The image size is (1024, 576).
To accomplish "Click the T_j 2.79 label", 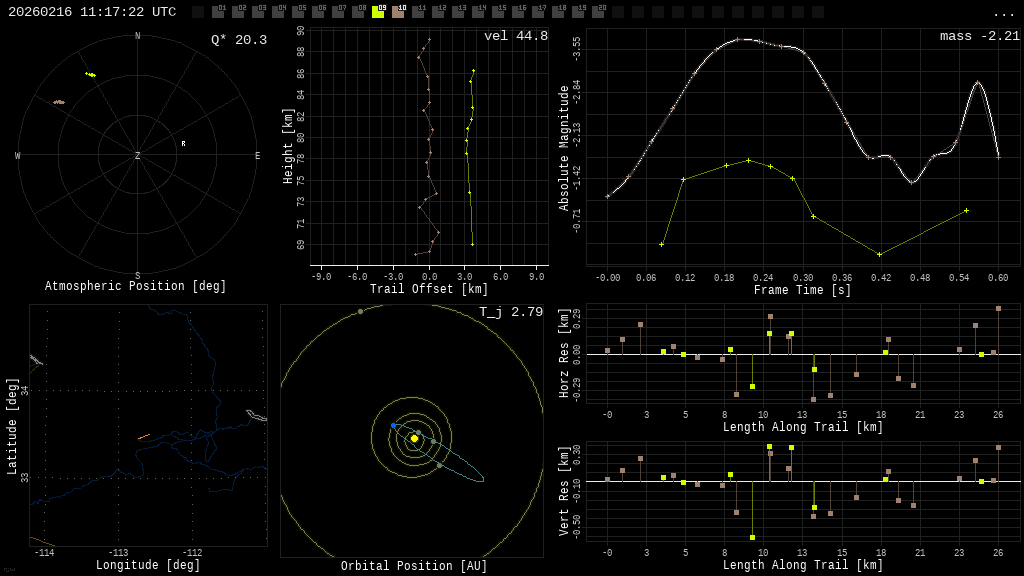I will click(x=510, y=312).
